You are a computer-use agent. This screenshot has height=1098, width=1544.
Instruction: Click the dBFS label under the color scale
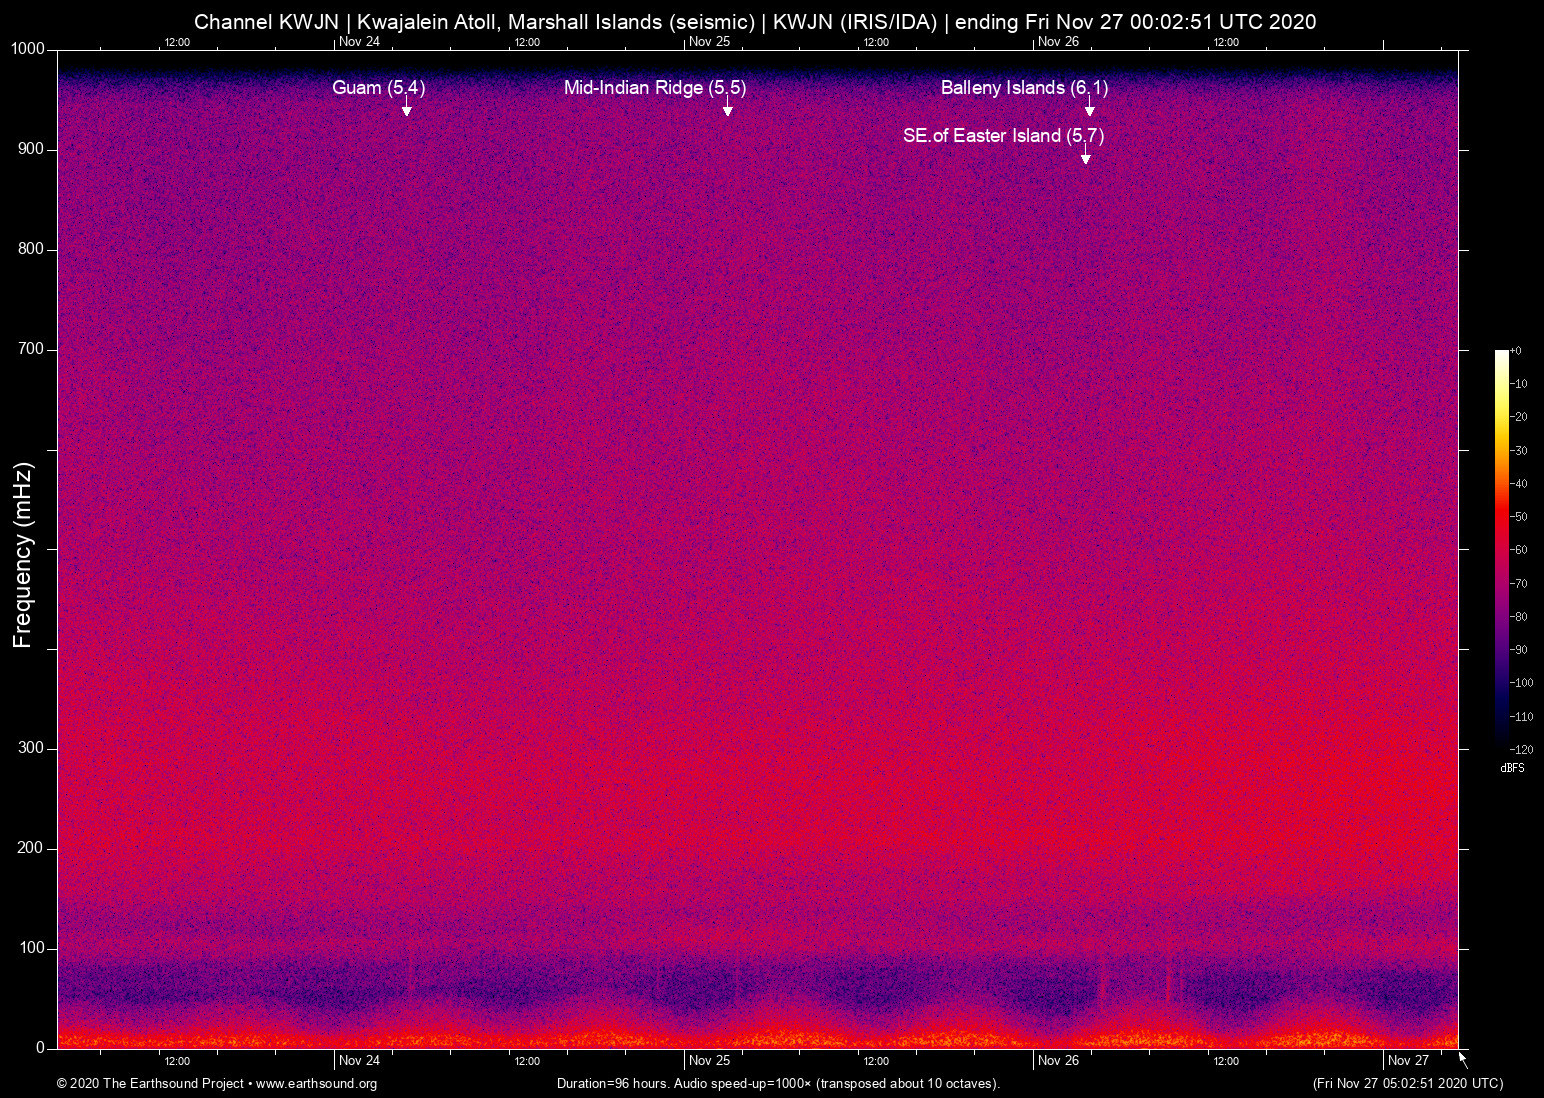coord(1512,768)
